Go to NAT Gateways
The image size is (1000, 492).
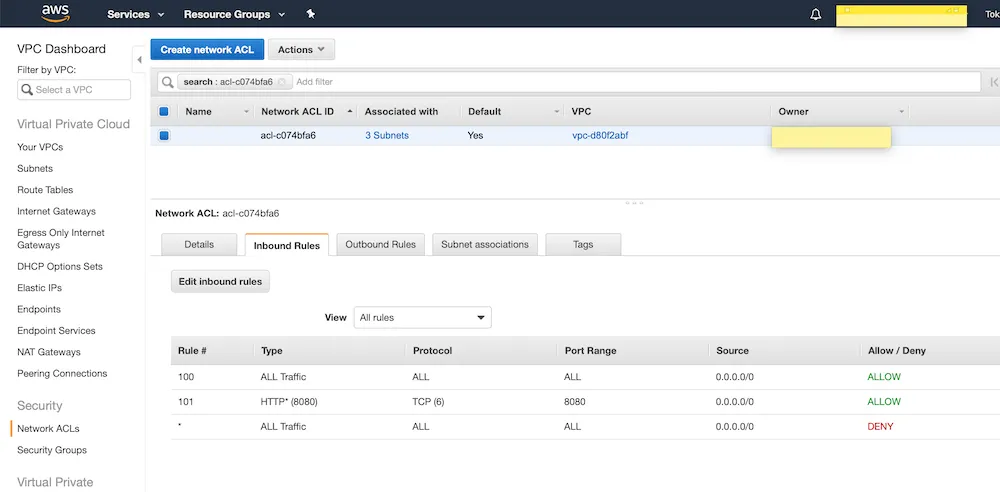[49, 352]
